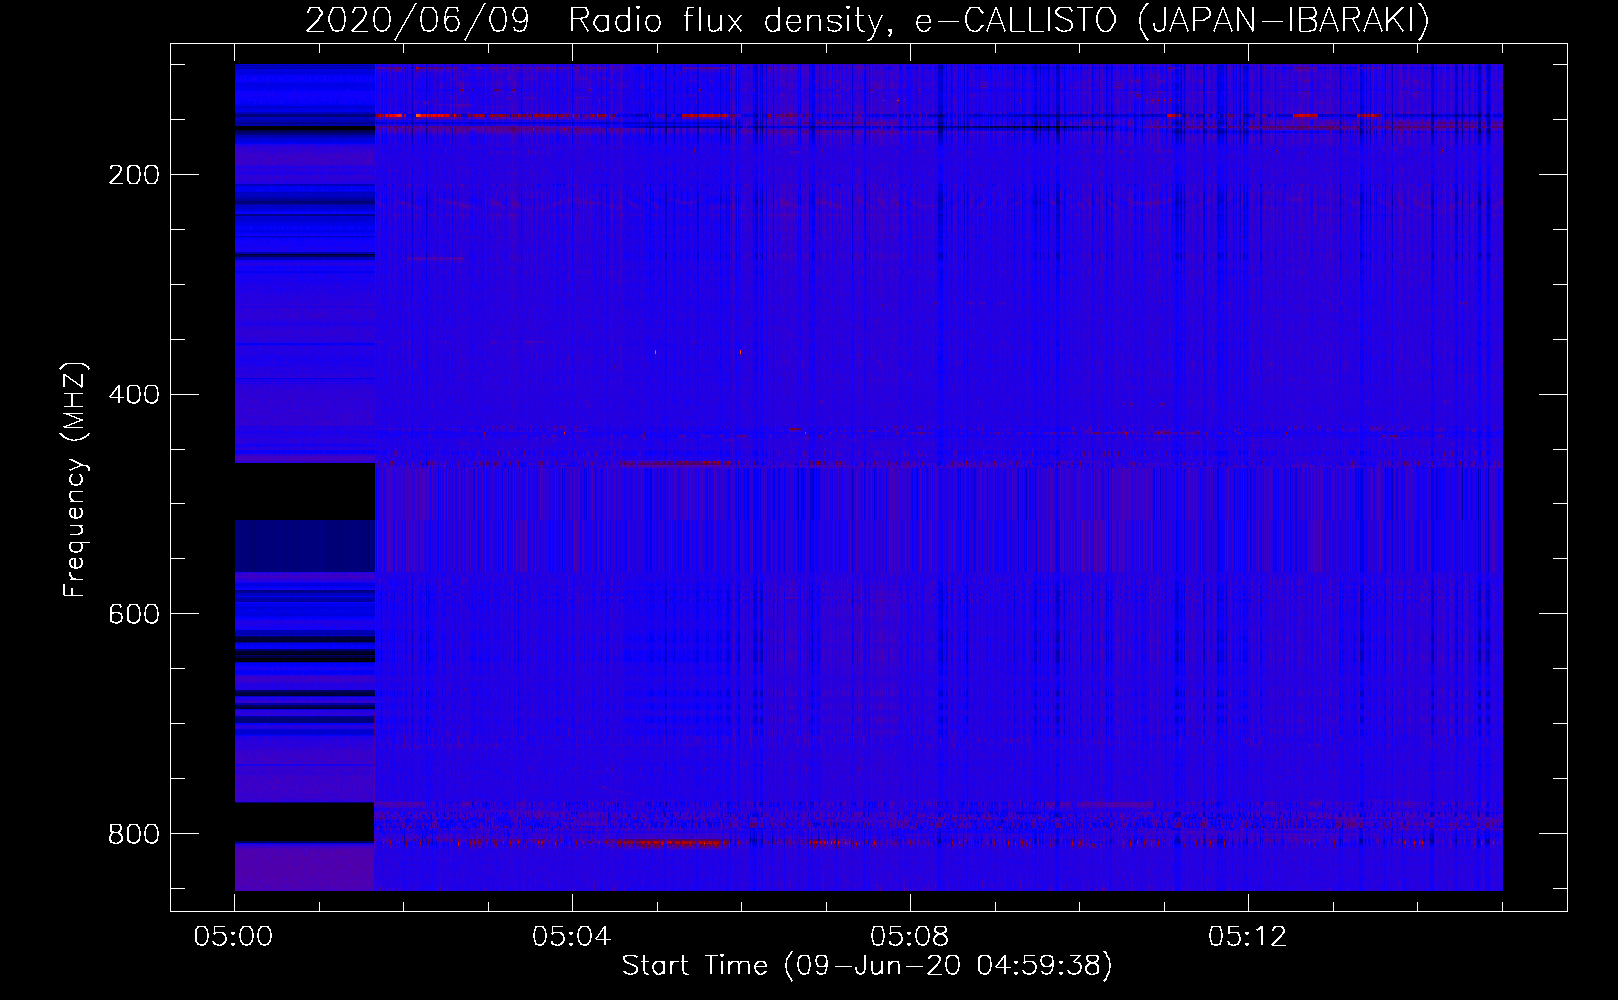Click the 'Frequency (MHZ)' axis label
This screenshot has height=1000, width=1618.
coord(75,480)
